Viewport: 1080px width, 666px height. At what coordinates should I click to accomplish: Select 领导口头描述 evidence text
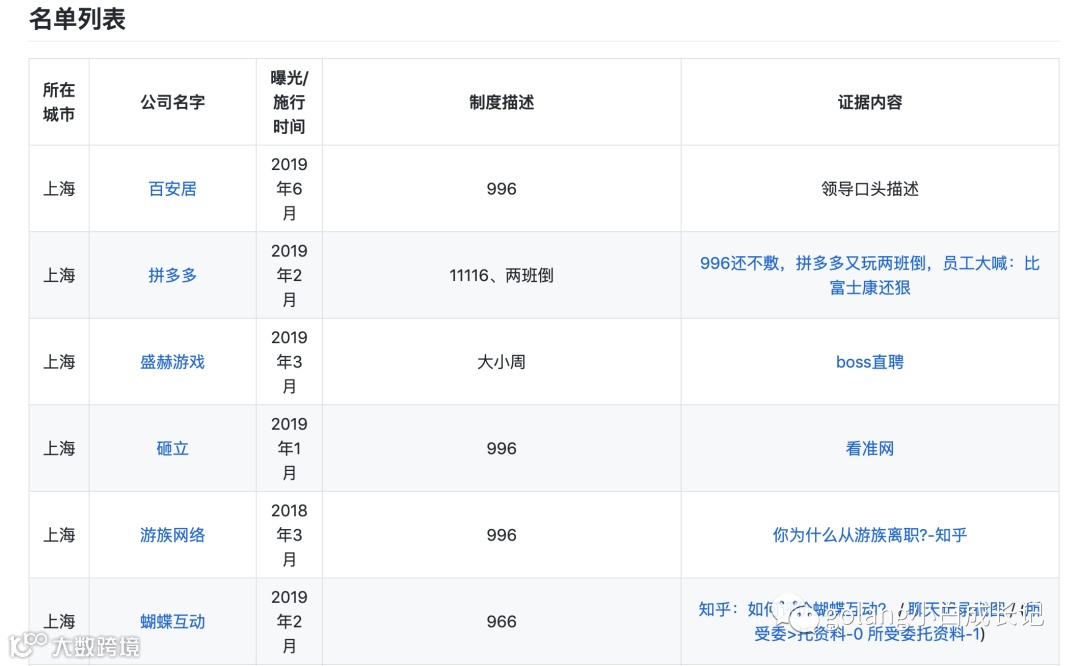pyautogui.click(x=869, y=189)
